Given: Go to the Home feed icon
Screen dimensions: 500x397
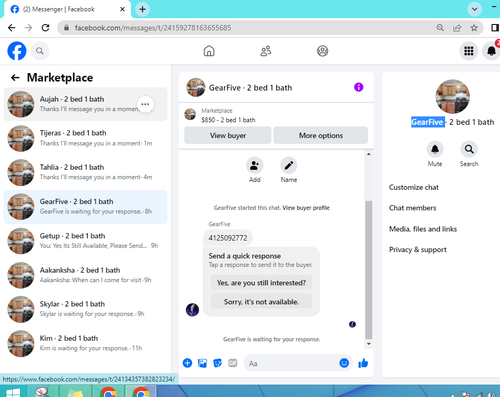Looking at the screenshot, I should pos(209,51).
